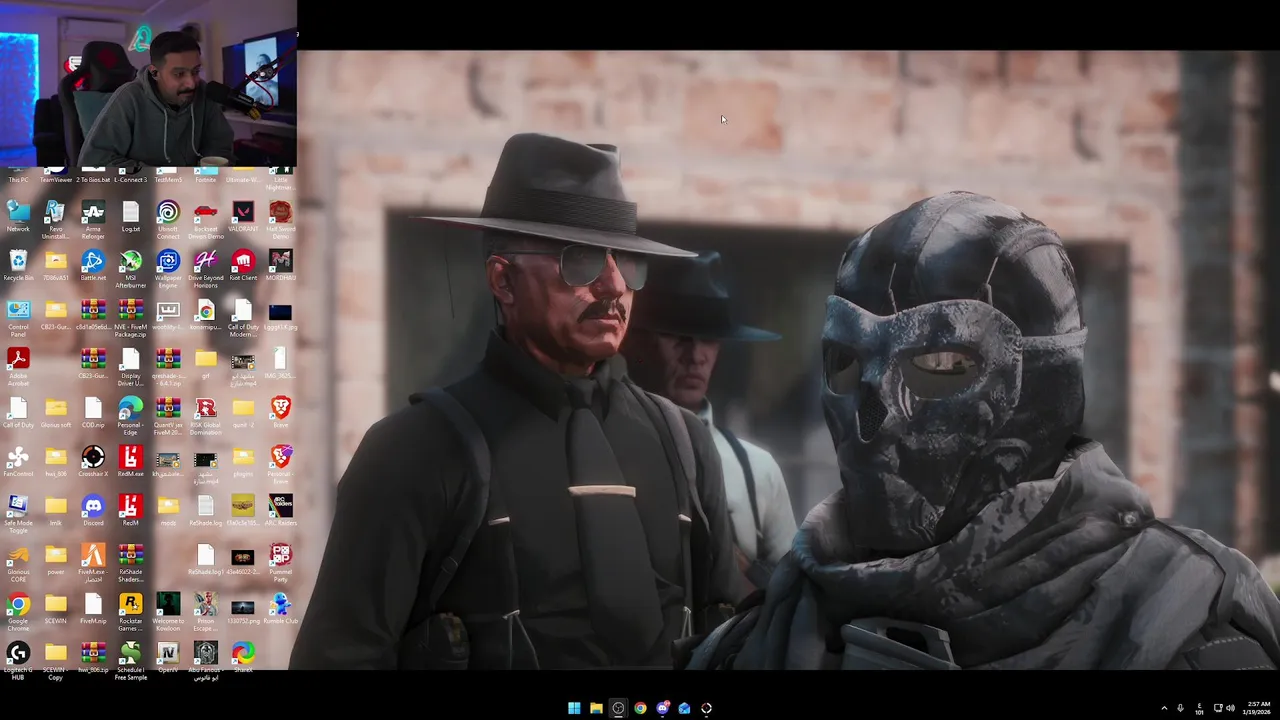This screenshot has height=720, width=1280.
Task: Open the Riot Client shortcut
Action: tap(243, 266)
